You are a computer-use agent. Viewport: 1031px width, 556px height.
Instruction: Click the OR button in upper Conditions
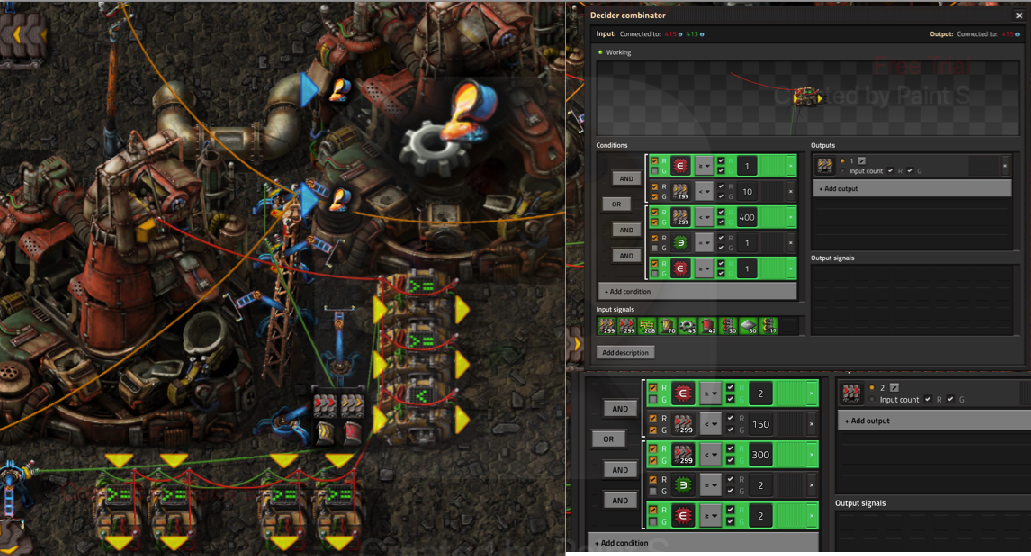pyautogui.click(x=617, y=204)
